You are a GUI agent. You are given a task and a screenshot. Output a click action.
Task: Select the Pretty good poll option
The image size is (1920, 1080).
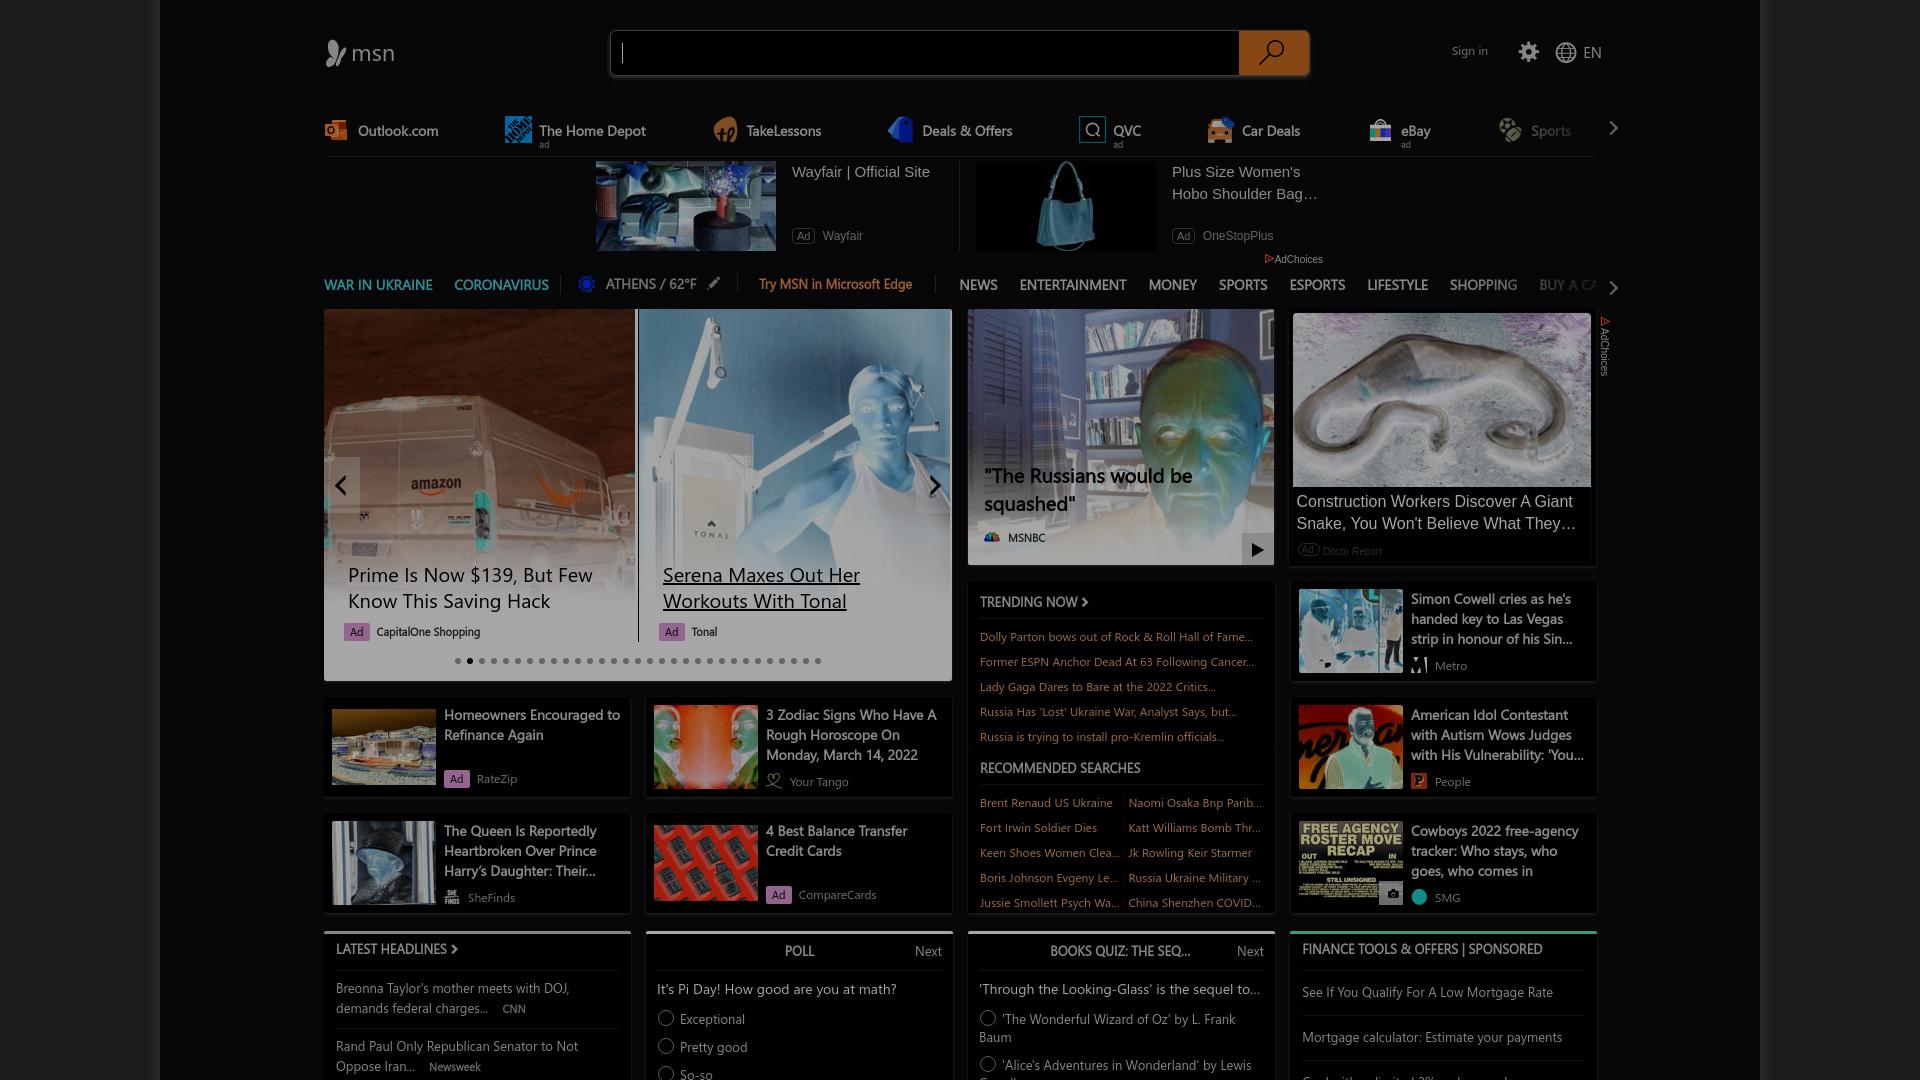(666, 1046)
